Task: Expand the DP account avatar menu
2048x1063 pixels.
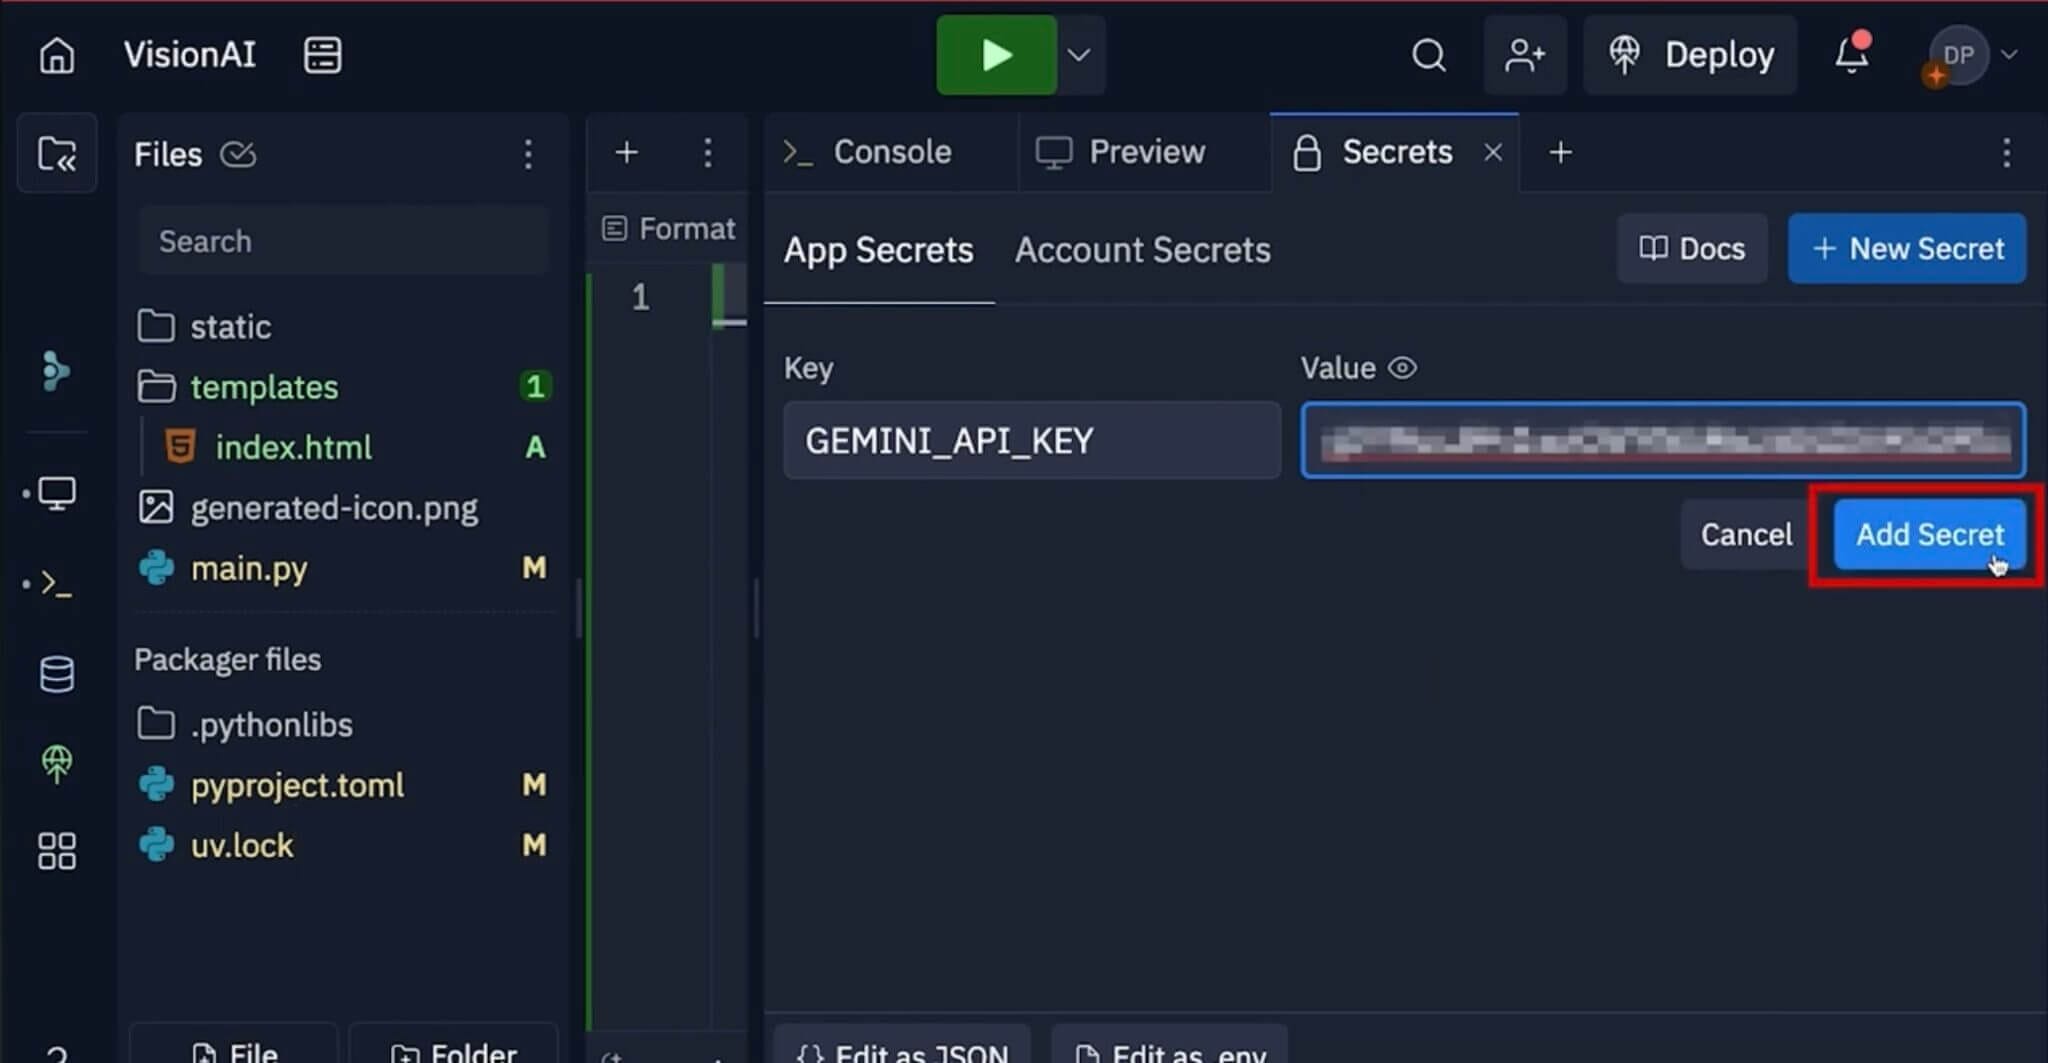Action: (x=1971, y=55)
